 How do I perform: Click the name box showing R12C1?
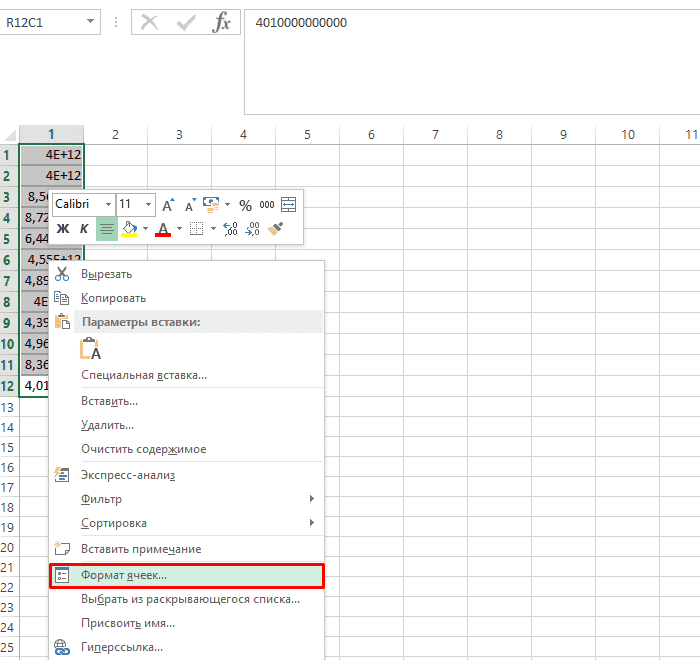[x=44, y=22]
